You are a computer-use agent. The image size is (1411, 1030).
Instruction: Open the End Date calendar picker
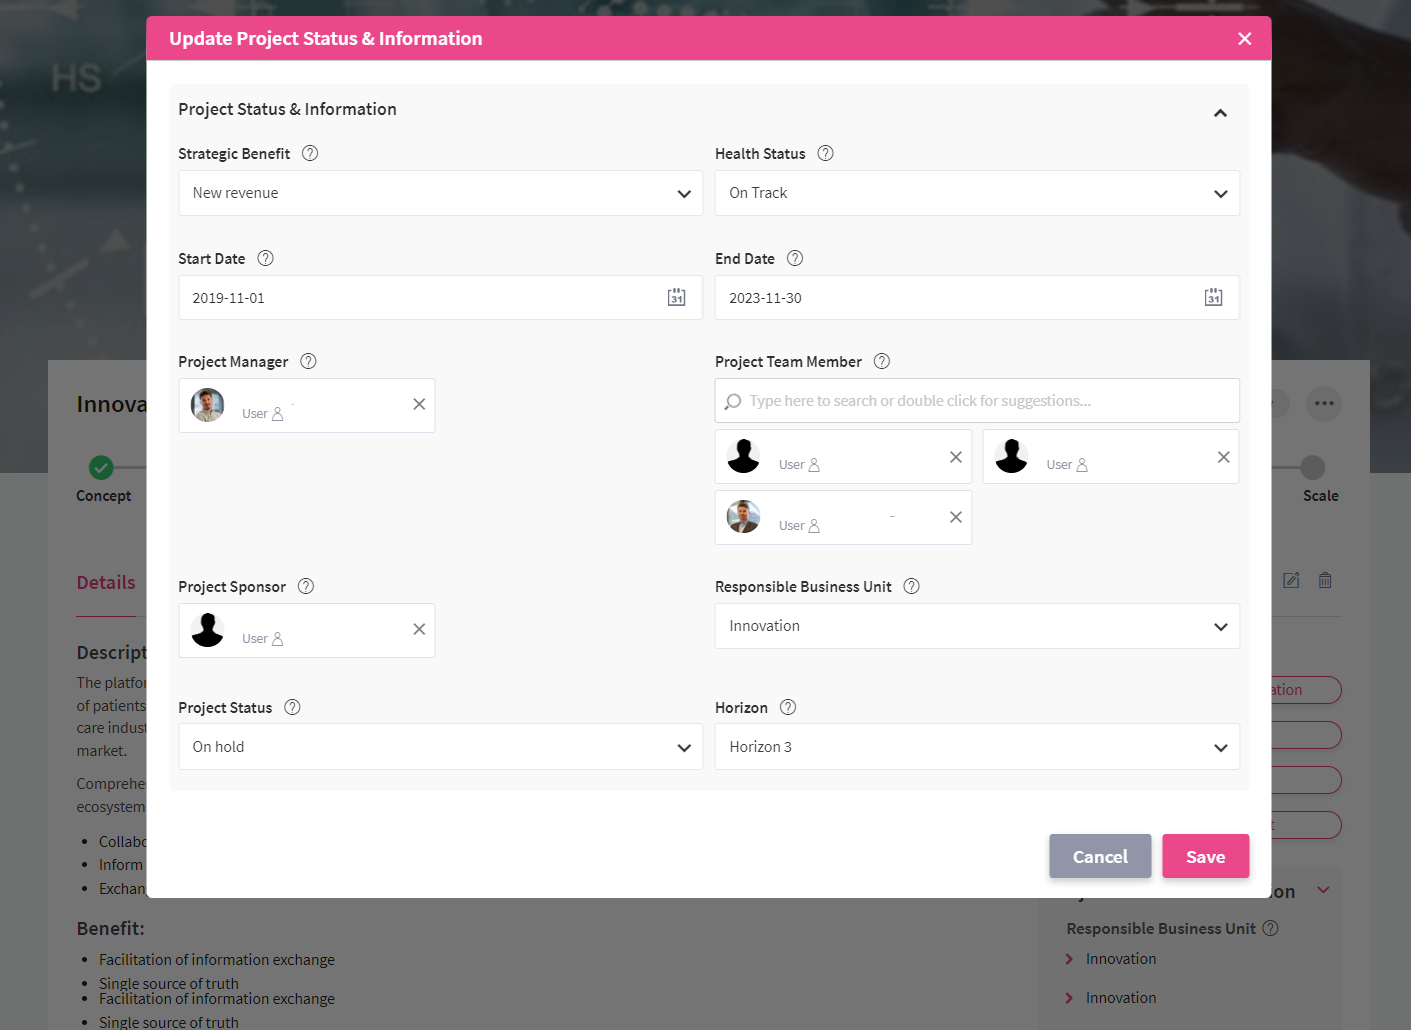(1213, 298)
